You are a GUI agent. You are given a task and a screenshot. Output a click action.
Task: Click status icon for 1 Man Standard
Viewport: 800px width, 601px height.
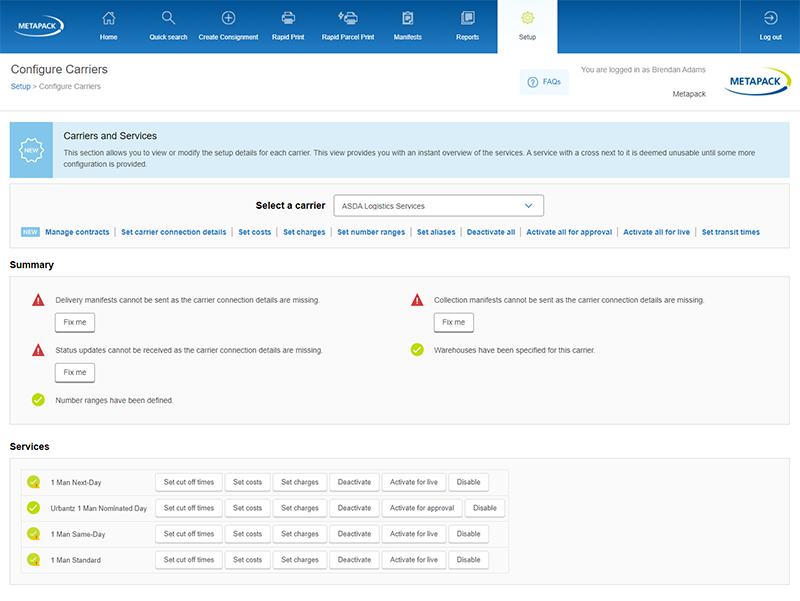[x=34, y=560]
